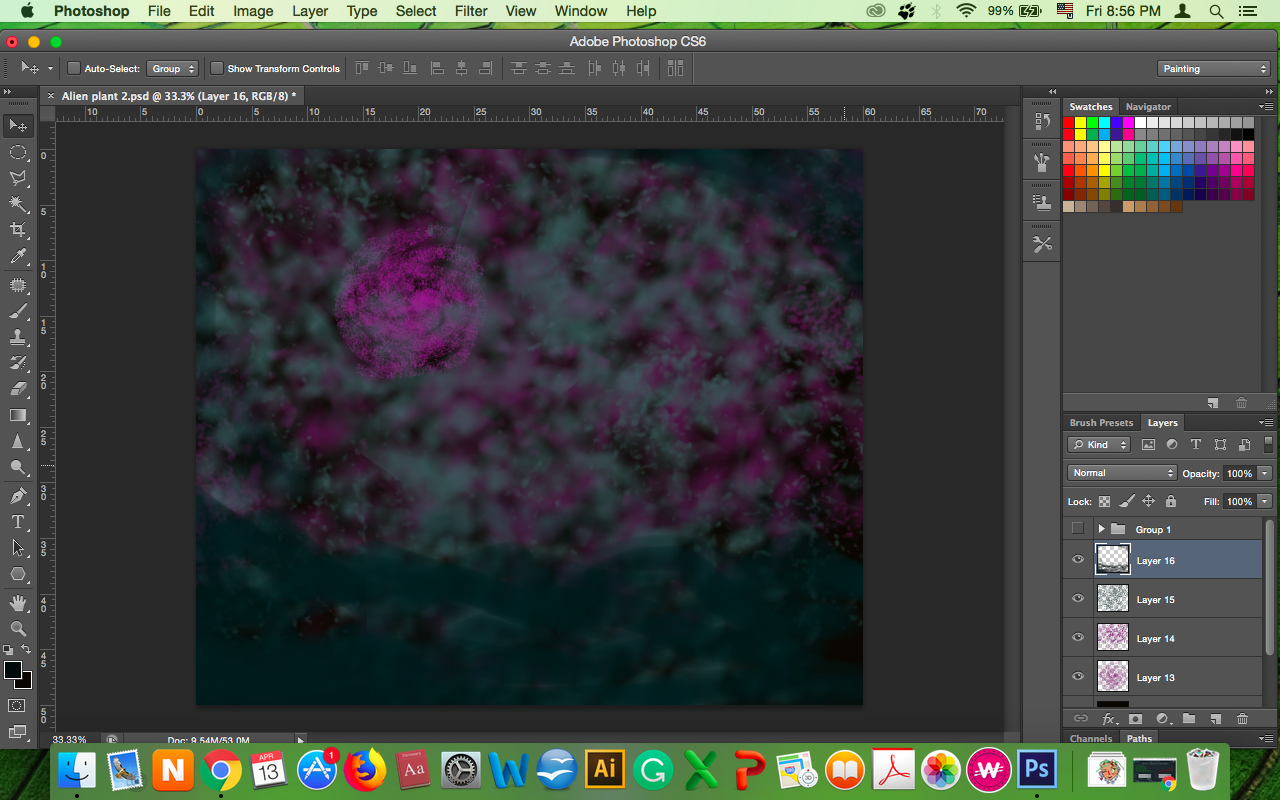Select the Horizontal Type tool
Viewport: 1280px width, 800px height.
18,522
